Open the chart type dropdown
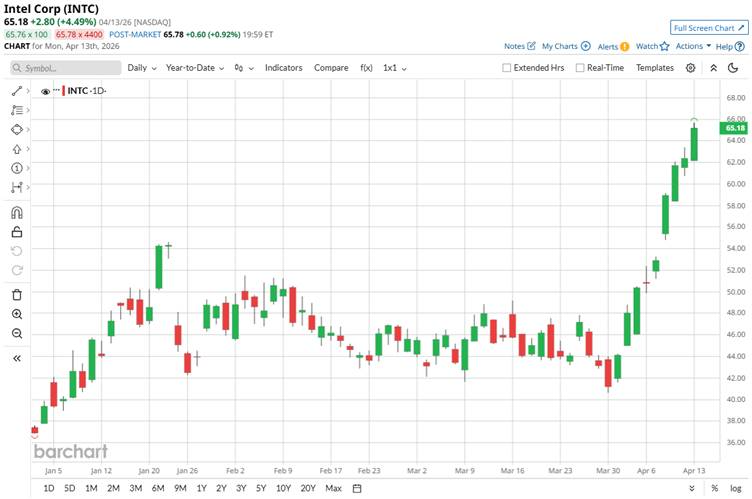 (x=244, y=68)
